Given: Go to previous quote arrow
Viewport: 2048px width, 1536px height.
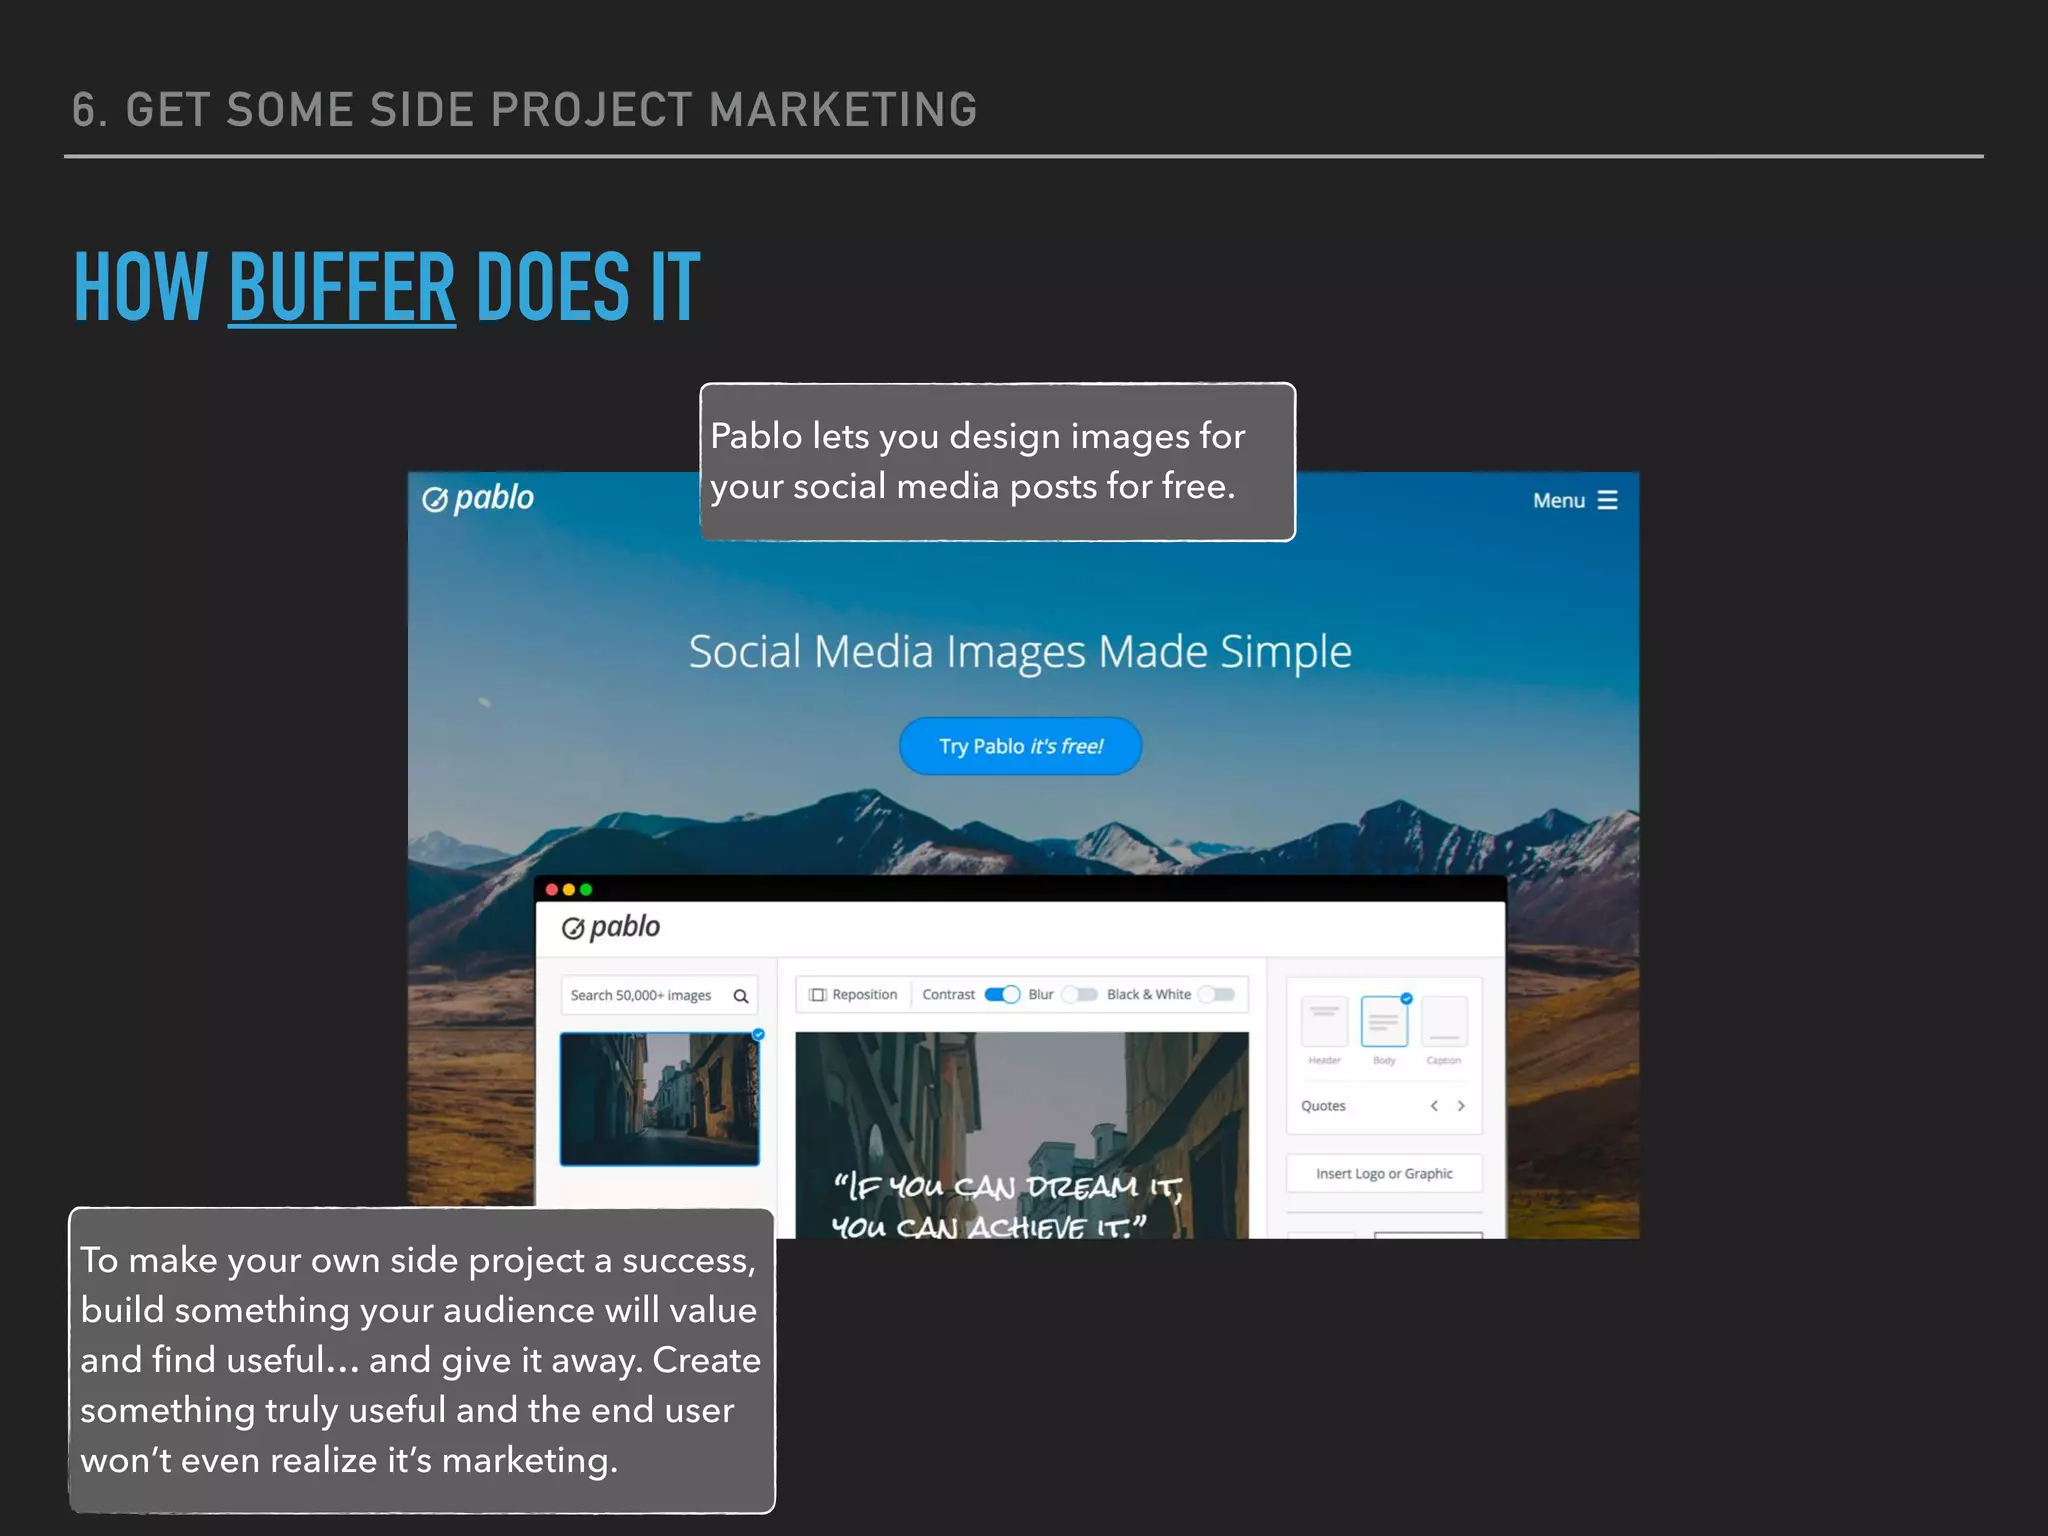Looking at the screenshot, I should tap(1434, 1105).
